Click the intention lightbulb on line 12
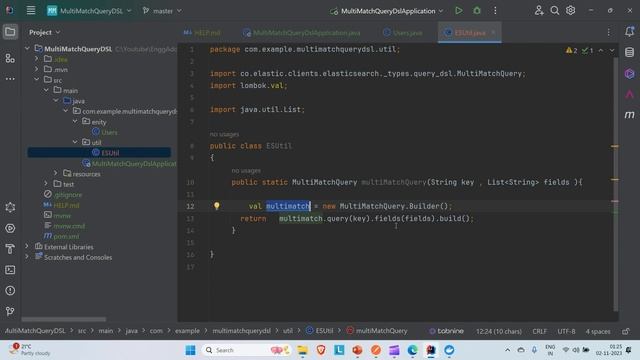The height and width of the screenshot is (360, 640). 217,206
